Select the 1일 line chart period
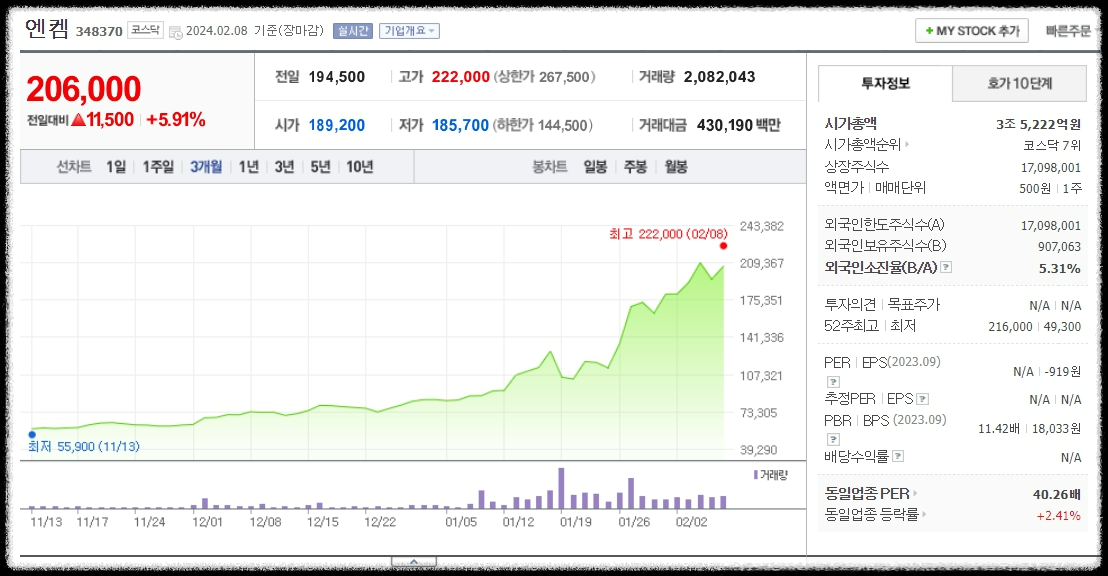This screenshot has height=576, width=1108. click(x=116, y=167)
